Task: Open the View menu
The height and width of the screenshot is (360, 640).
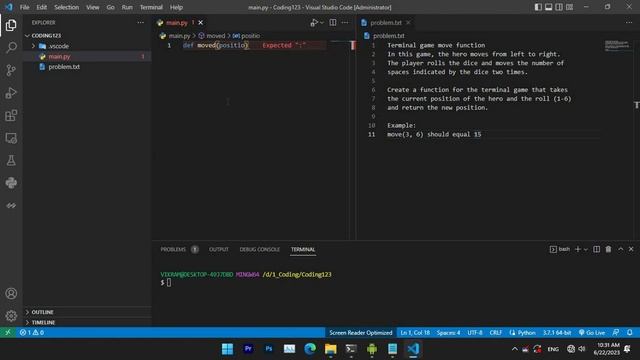Action: [x=93, y=7]
